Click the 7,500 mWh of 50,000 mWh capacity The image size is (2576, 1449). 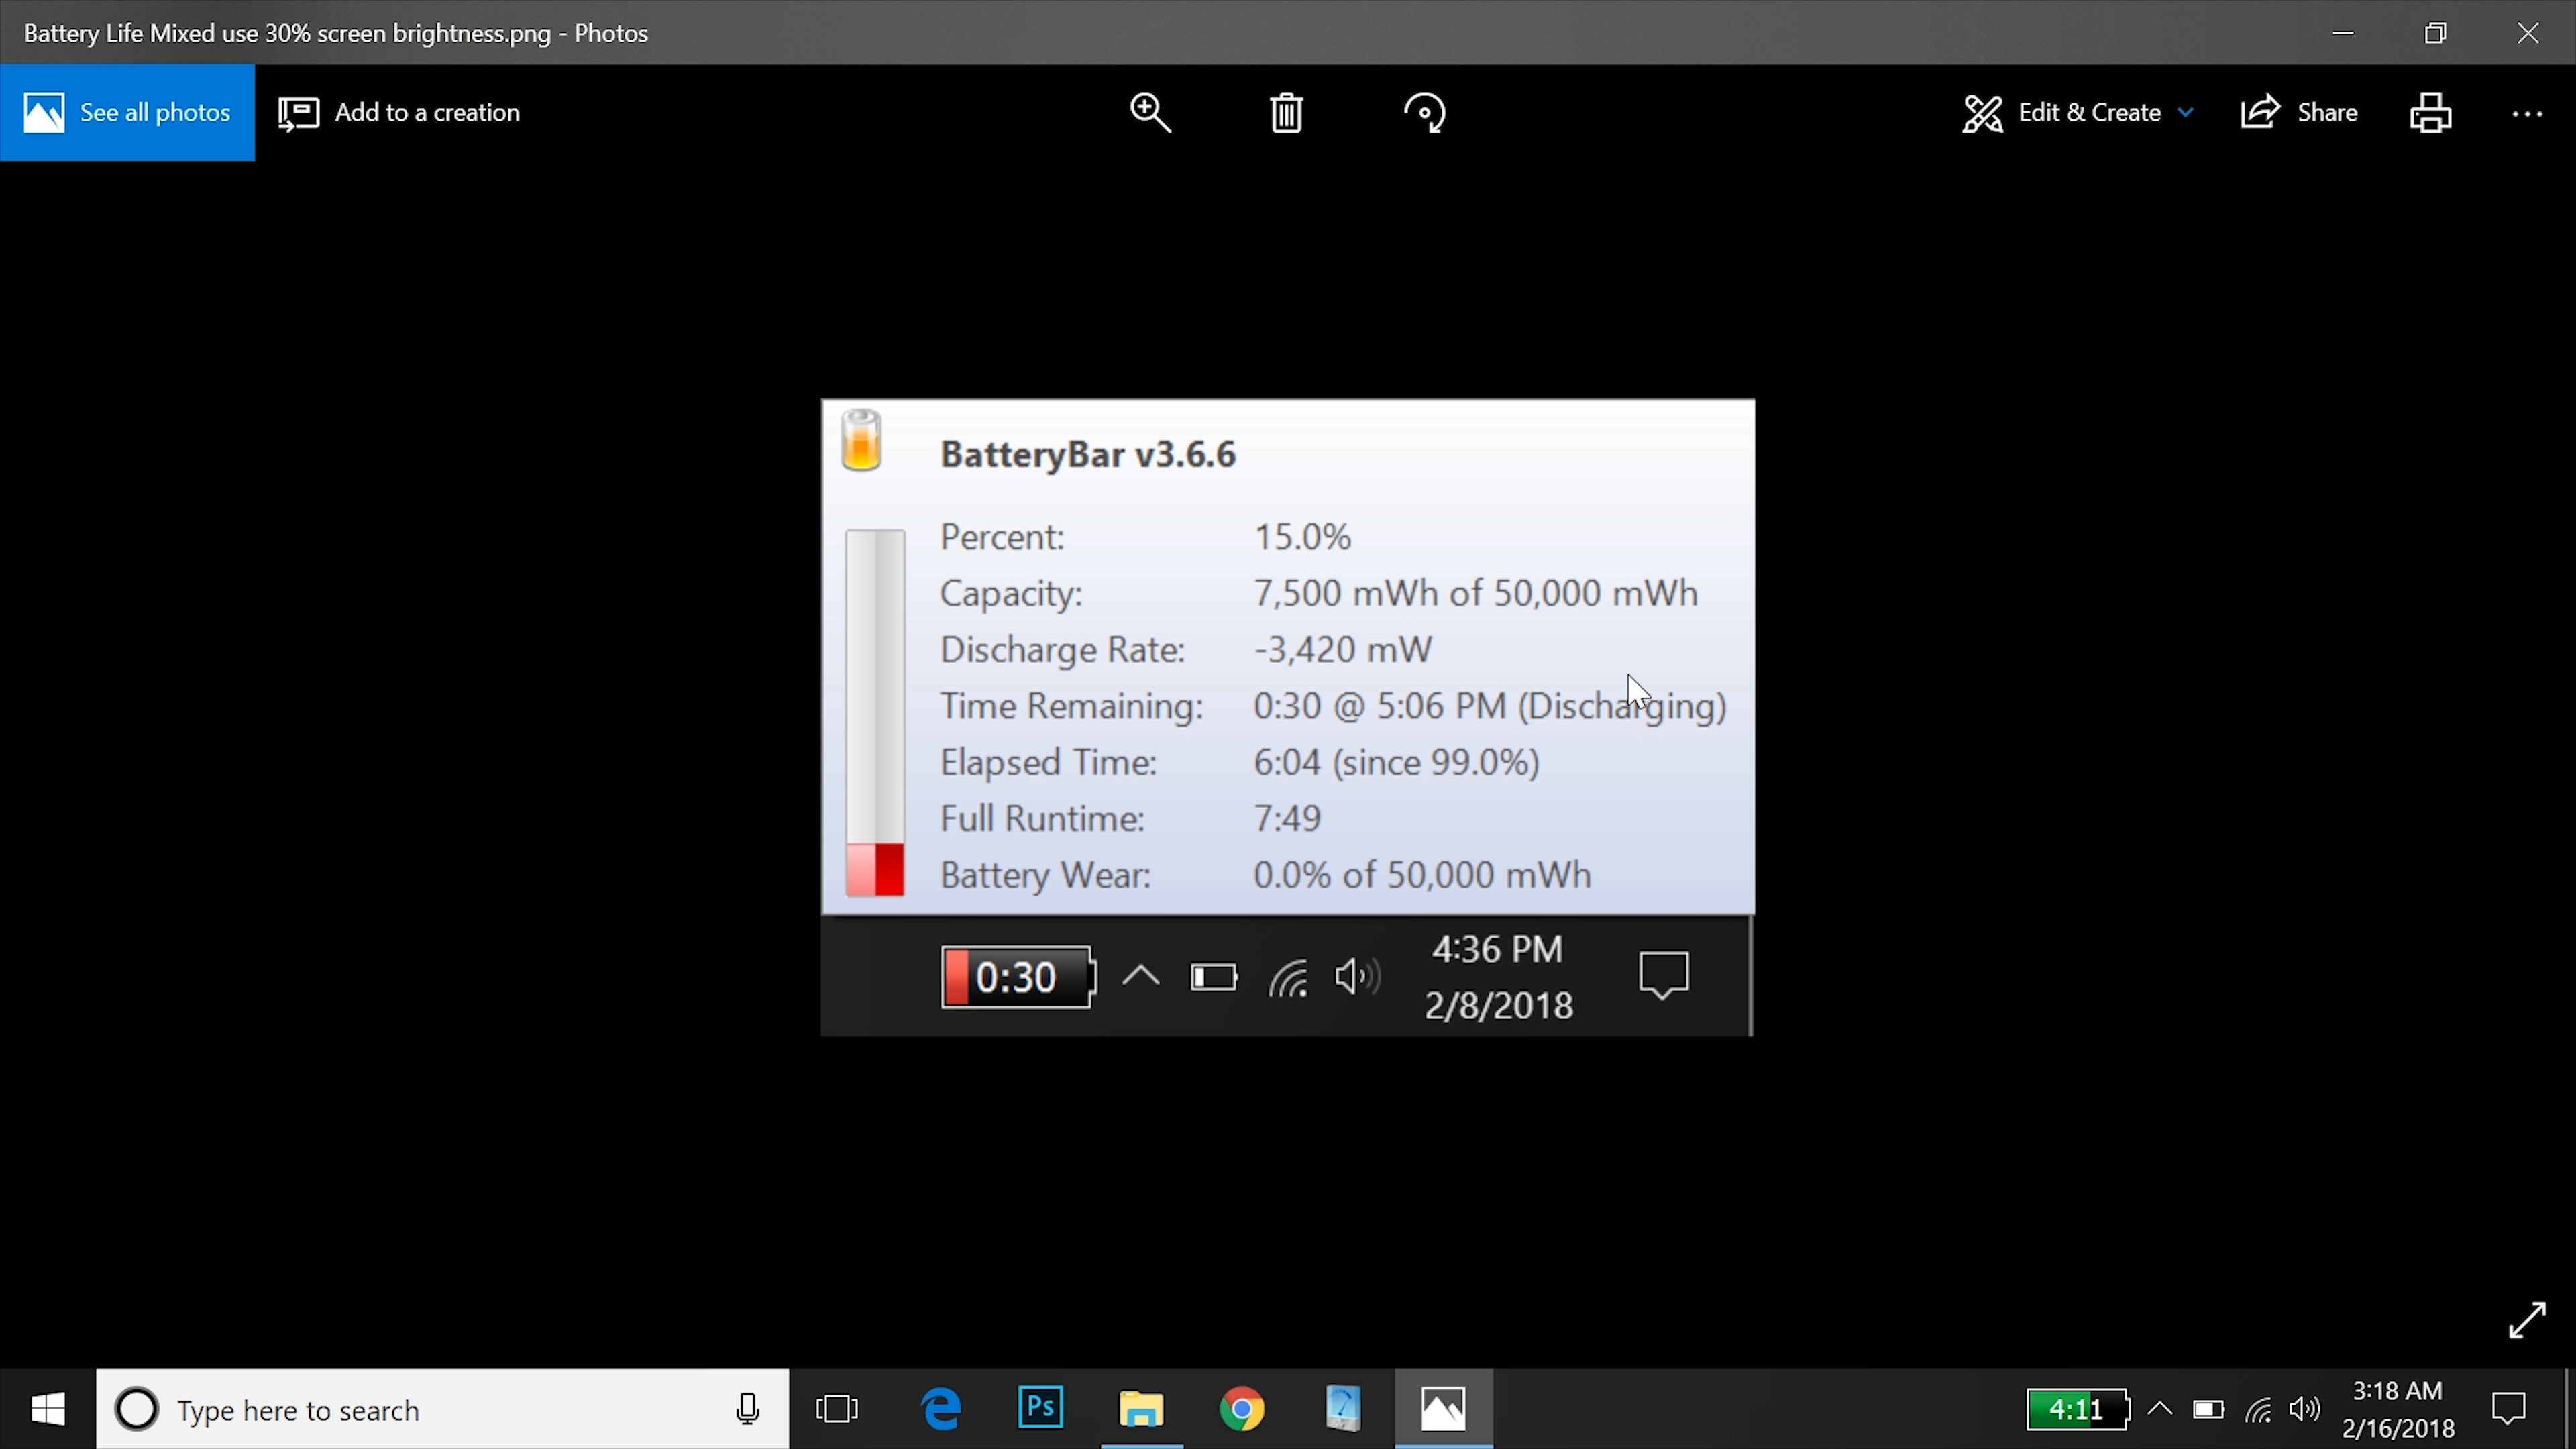[x=1476, y=593]
